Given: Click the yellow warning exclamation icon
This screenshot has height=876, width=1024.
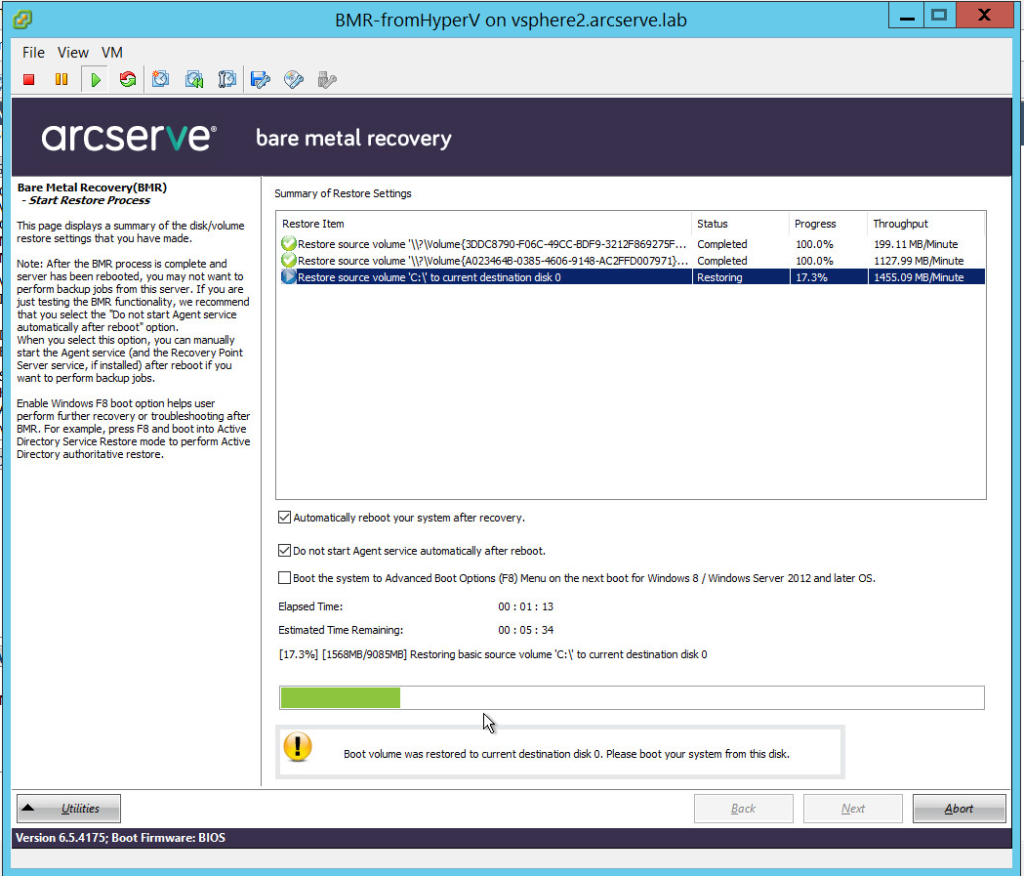Looking at the screenshot, I should (298, 747).
